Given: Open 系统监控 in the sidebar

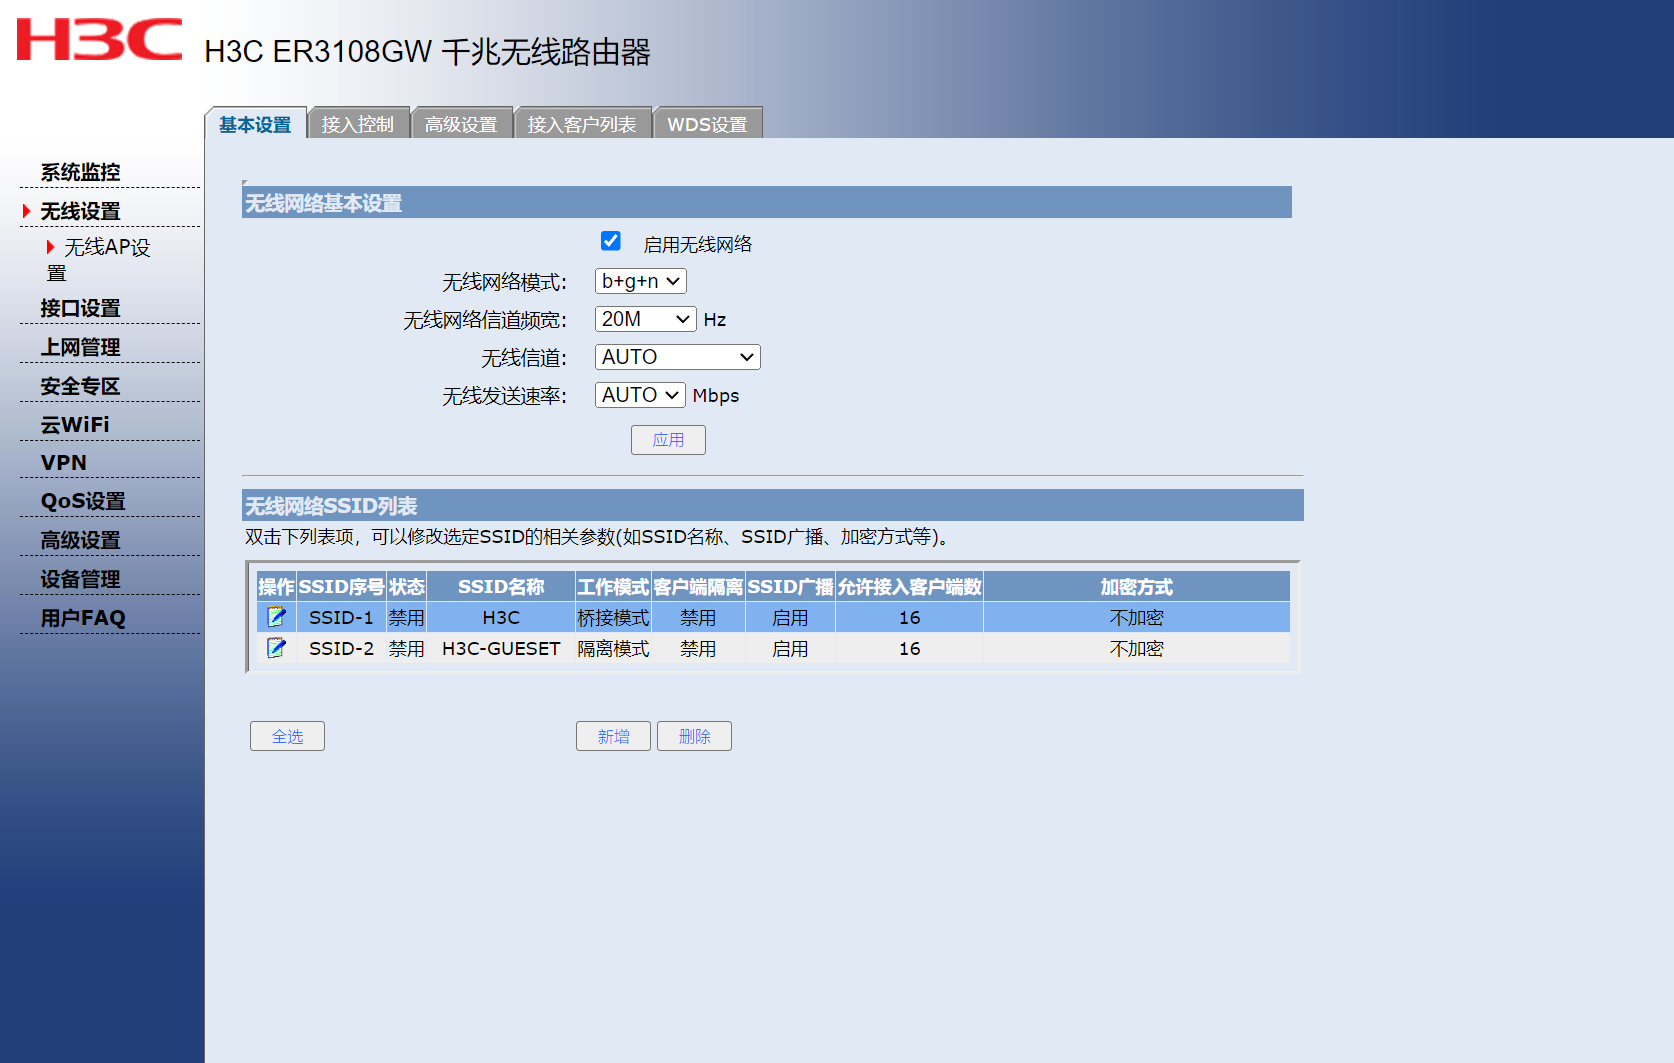Looking at the screenshot, I should click(x=80, y=172).
